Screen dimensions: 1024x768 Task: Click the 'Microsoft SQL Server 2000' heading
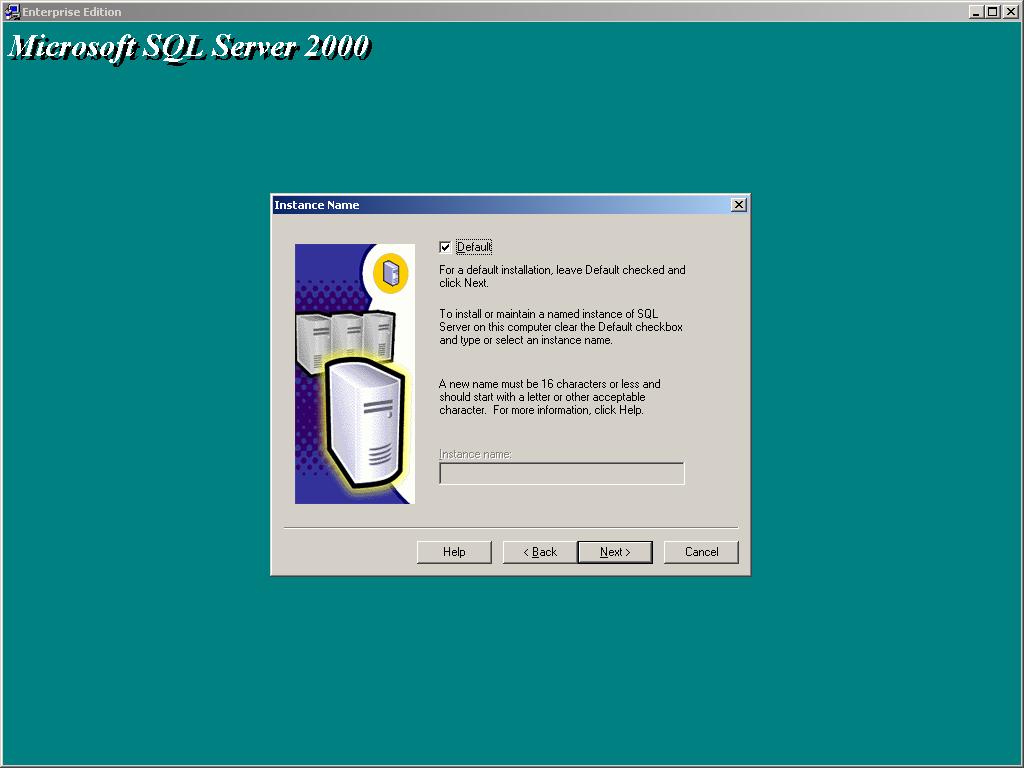pos(189,47)
